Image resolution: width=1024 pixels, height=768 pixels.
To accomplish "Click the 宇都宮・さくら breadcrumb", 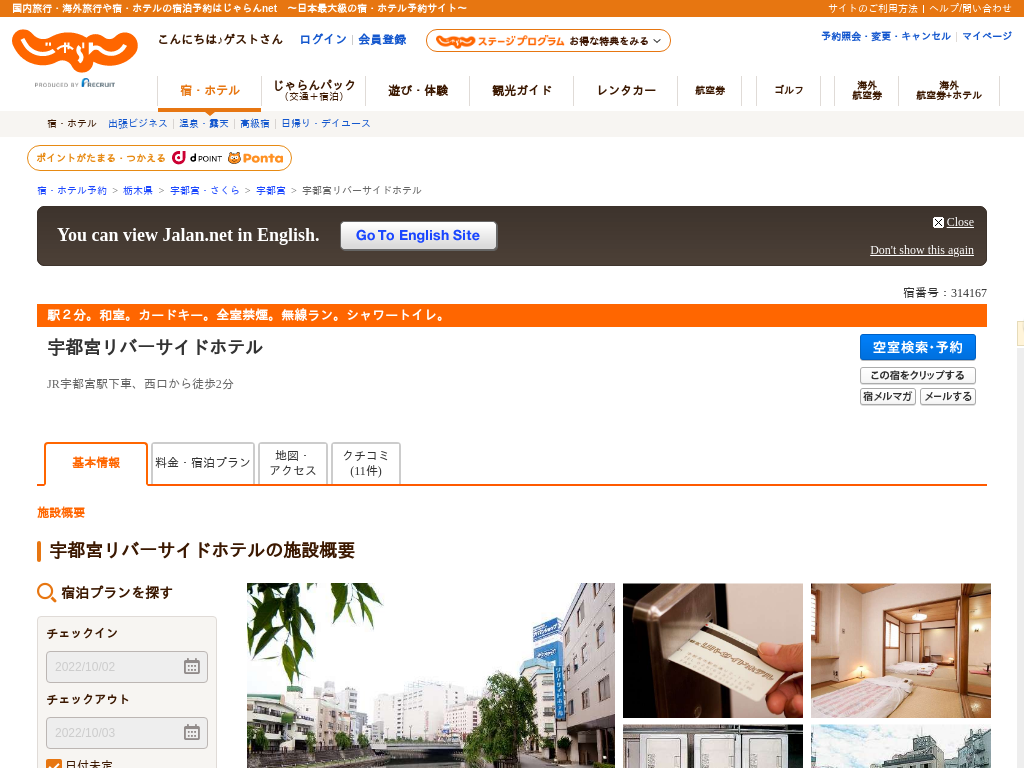I will coord(204,191).
